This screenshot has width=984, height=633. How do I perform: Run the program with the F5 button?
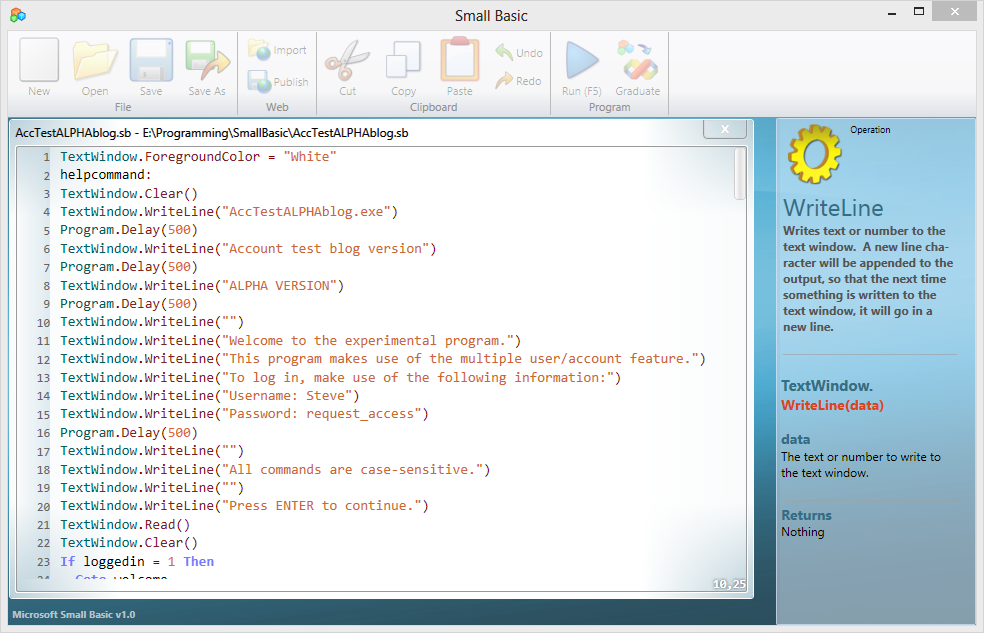pos(582,67)
